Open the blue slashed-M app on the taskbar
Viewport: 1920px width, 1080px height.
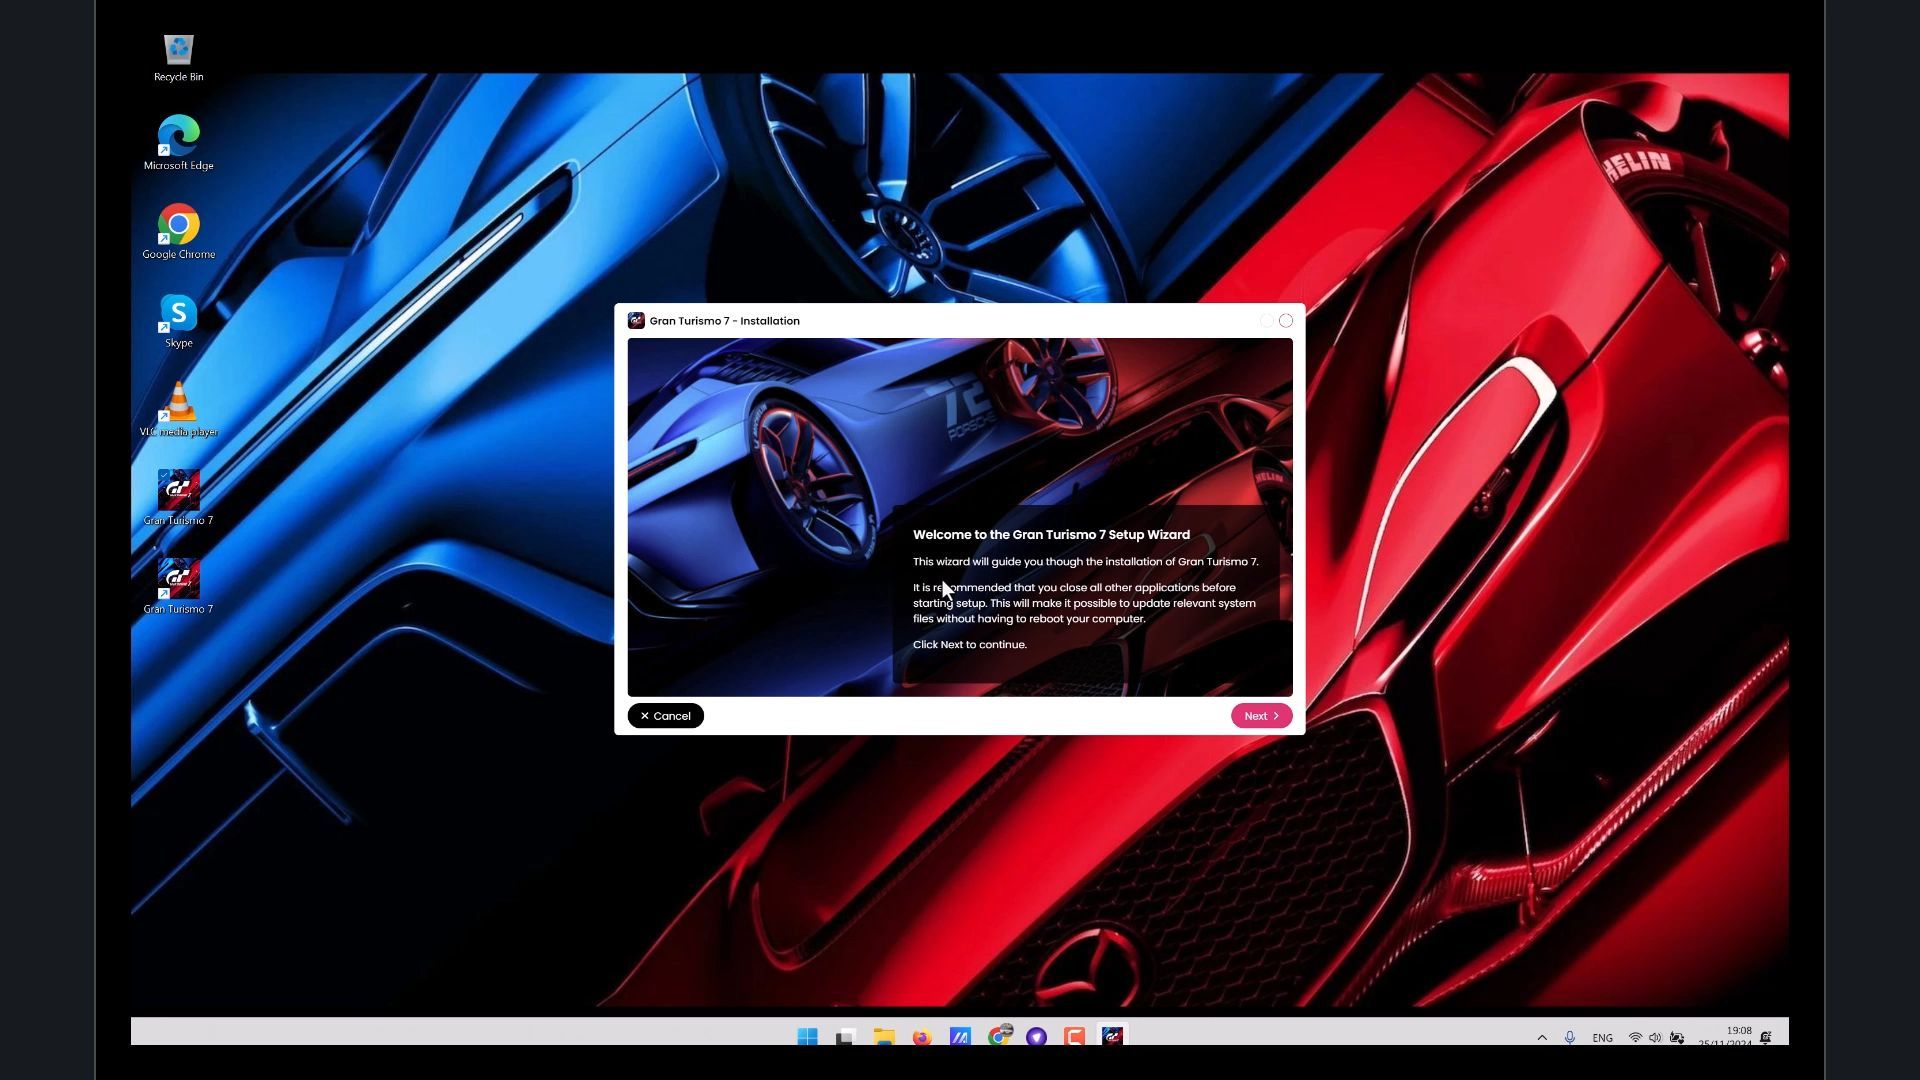coord(960,1037)
